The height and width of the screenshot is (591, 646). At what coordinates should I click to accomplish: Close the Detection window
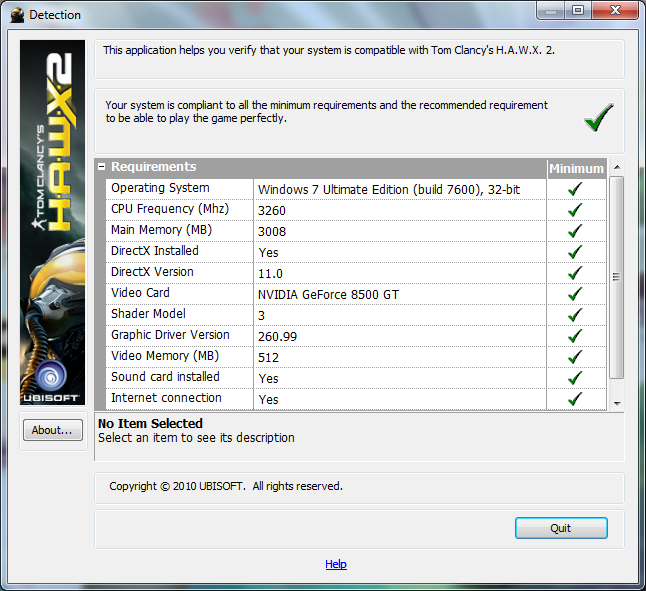(615, 11)
